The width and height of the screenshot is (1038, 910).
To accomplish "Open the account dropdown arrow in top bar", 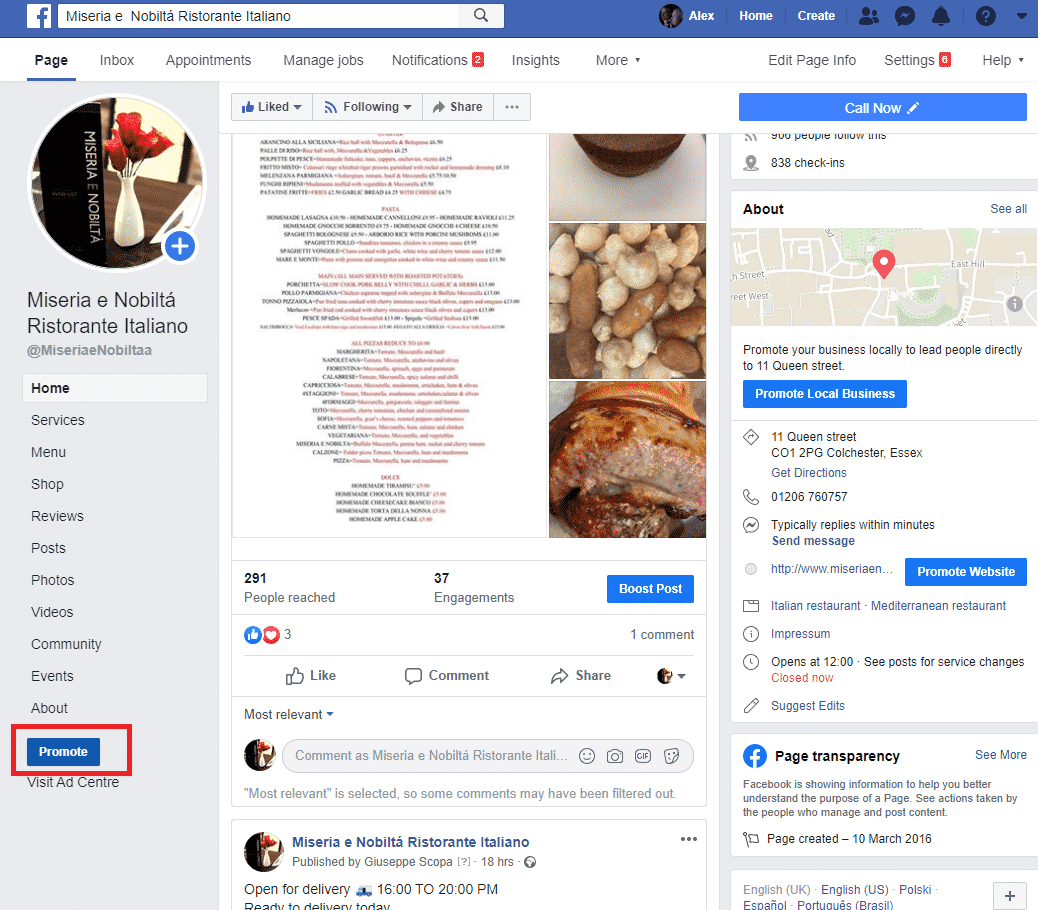I will point(1021,16).
